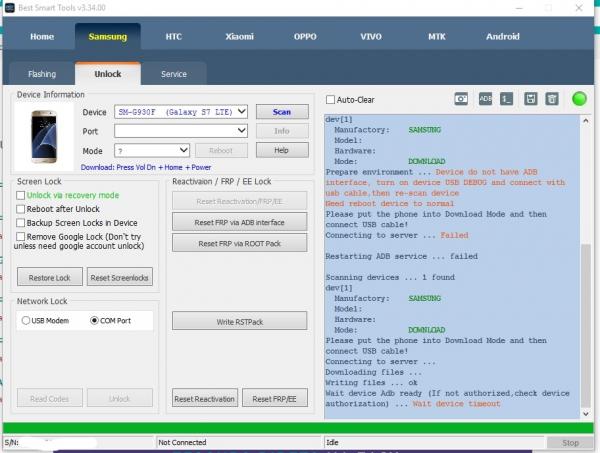Click the Read Codes button
Screen dimensions: 600x453
click(x=50, y=398)
